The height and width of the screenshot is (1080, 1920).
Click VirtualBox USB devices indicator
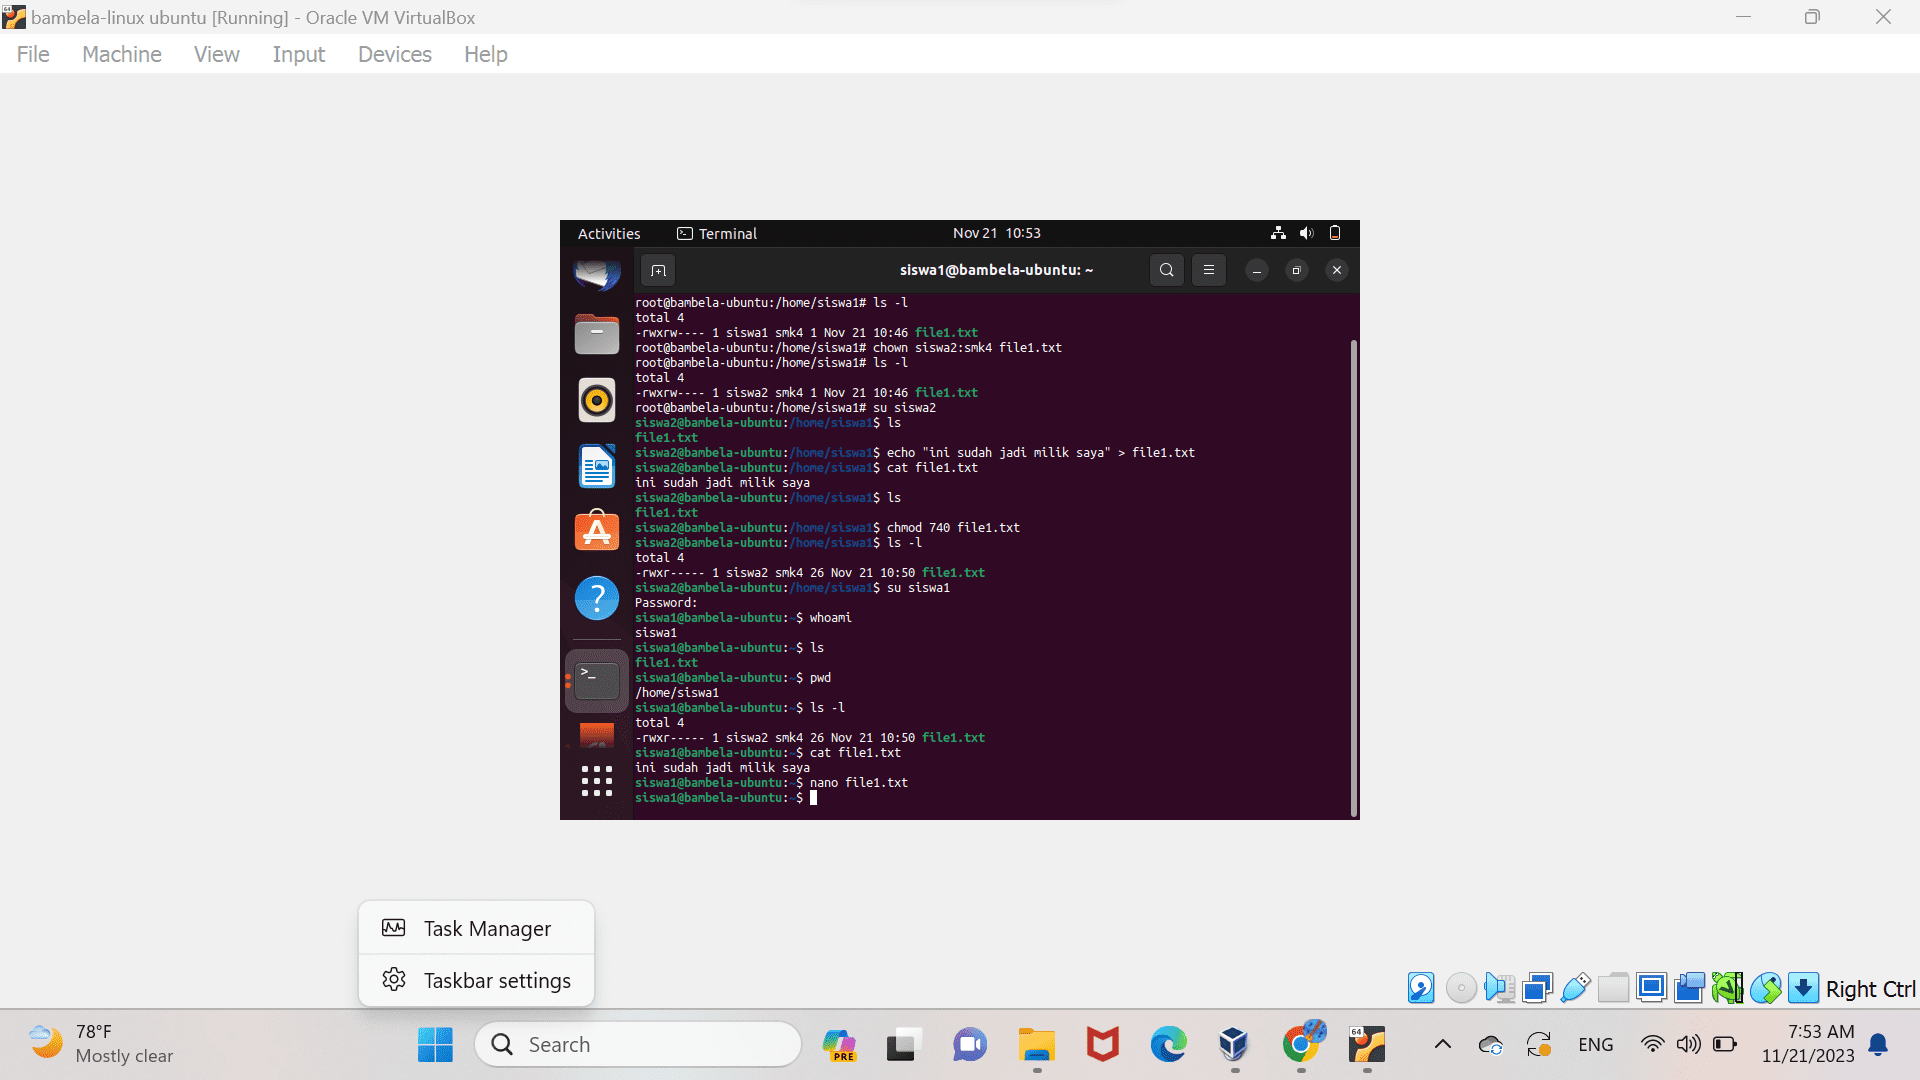(x=1575, y=988)
